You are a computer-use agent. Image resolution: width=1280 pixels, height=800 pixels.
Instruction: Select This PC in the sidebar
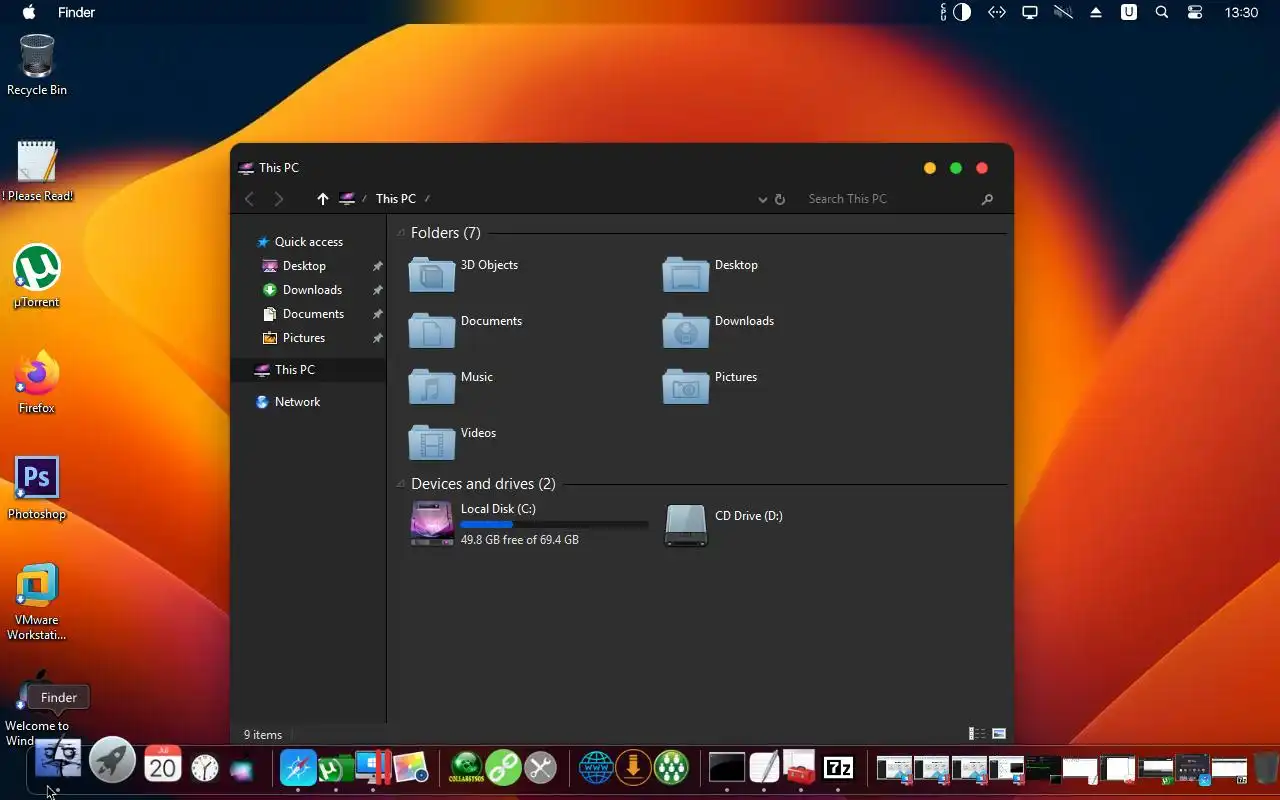pos(308,370)
